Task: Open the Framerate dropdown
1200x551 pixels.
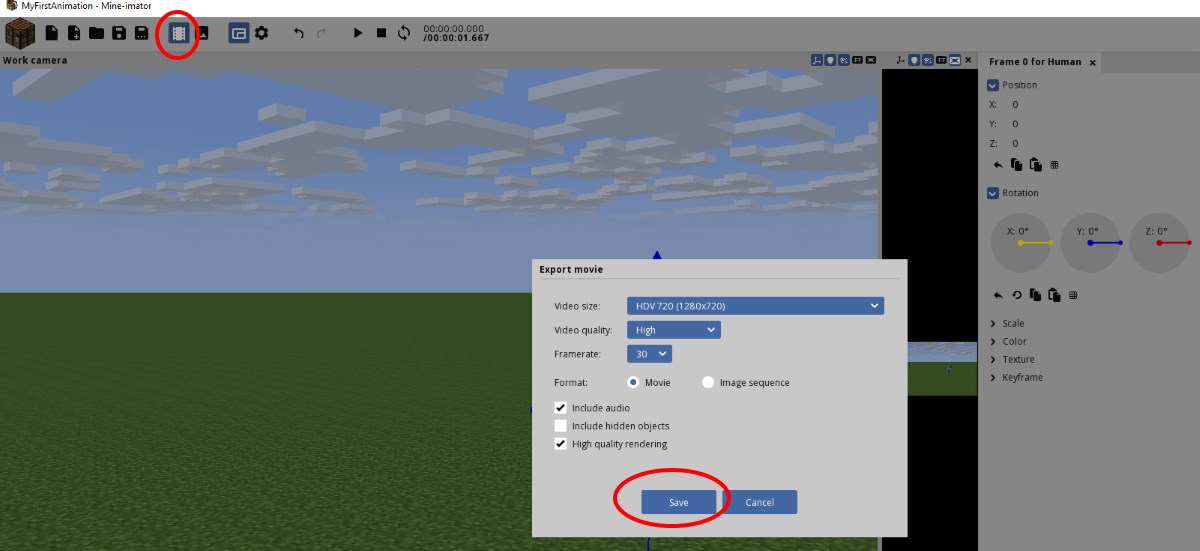Action: 649,354
